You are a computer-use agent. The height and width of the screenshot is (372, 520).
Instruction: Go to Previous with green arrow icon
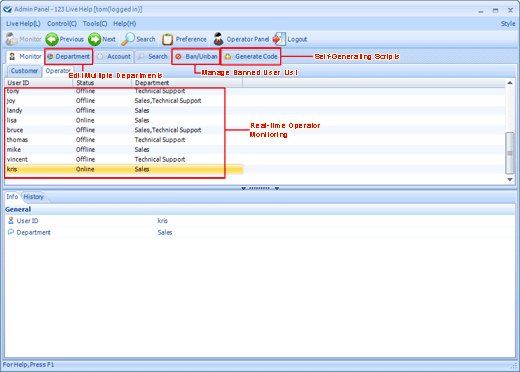tap(52, 39)
